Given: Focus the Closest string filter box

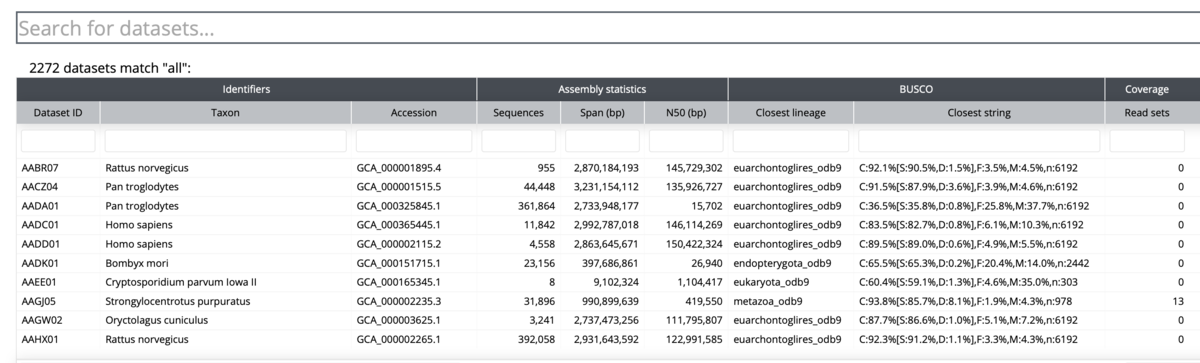Looking at the screenshot, I should coord(979,141).
